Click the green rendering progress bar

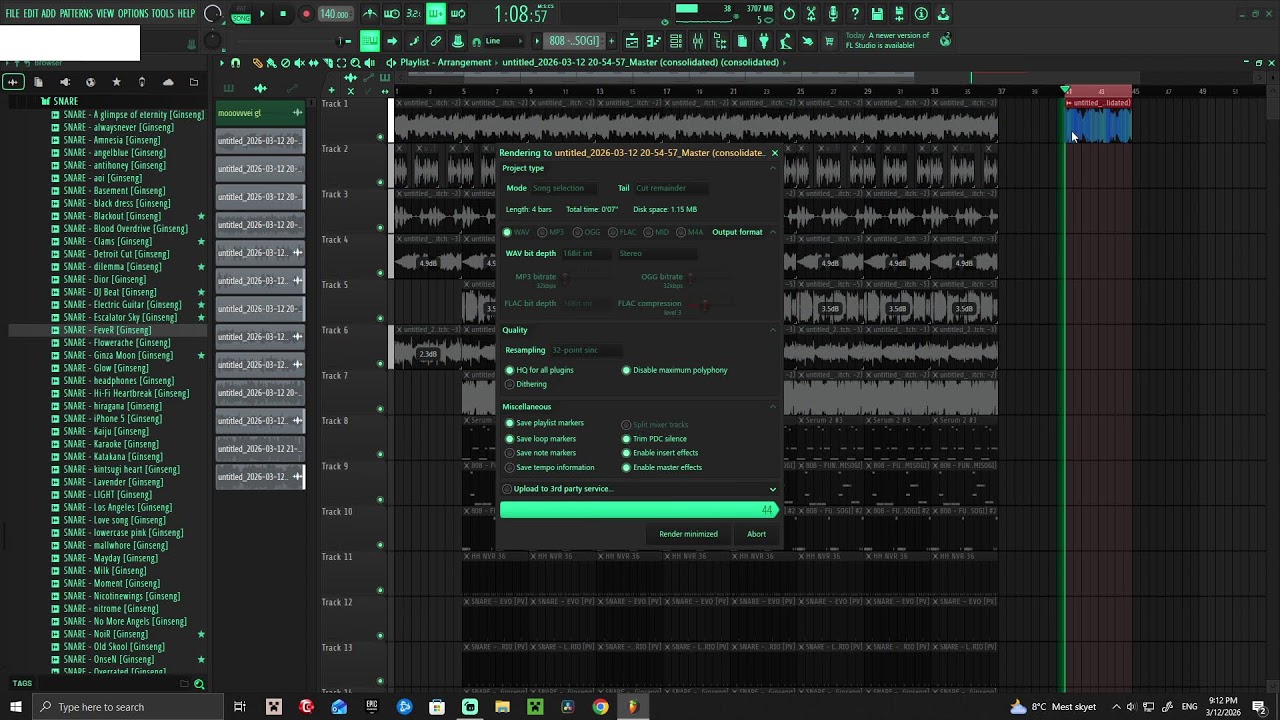click(x=638, y=510)
